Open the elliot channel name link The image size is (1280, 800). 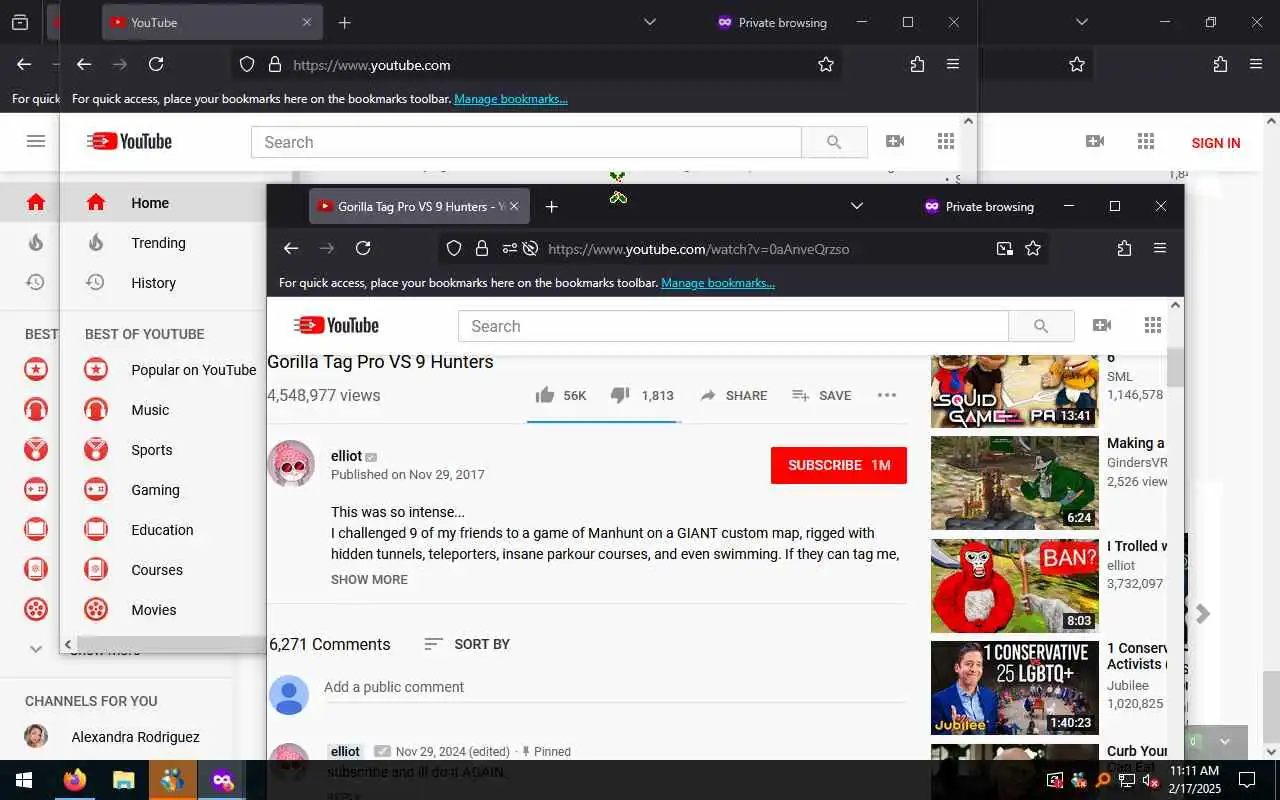(x=346, y=455)
